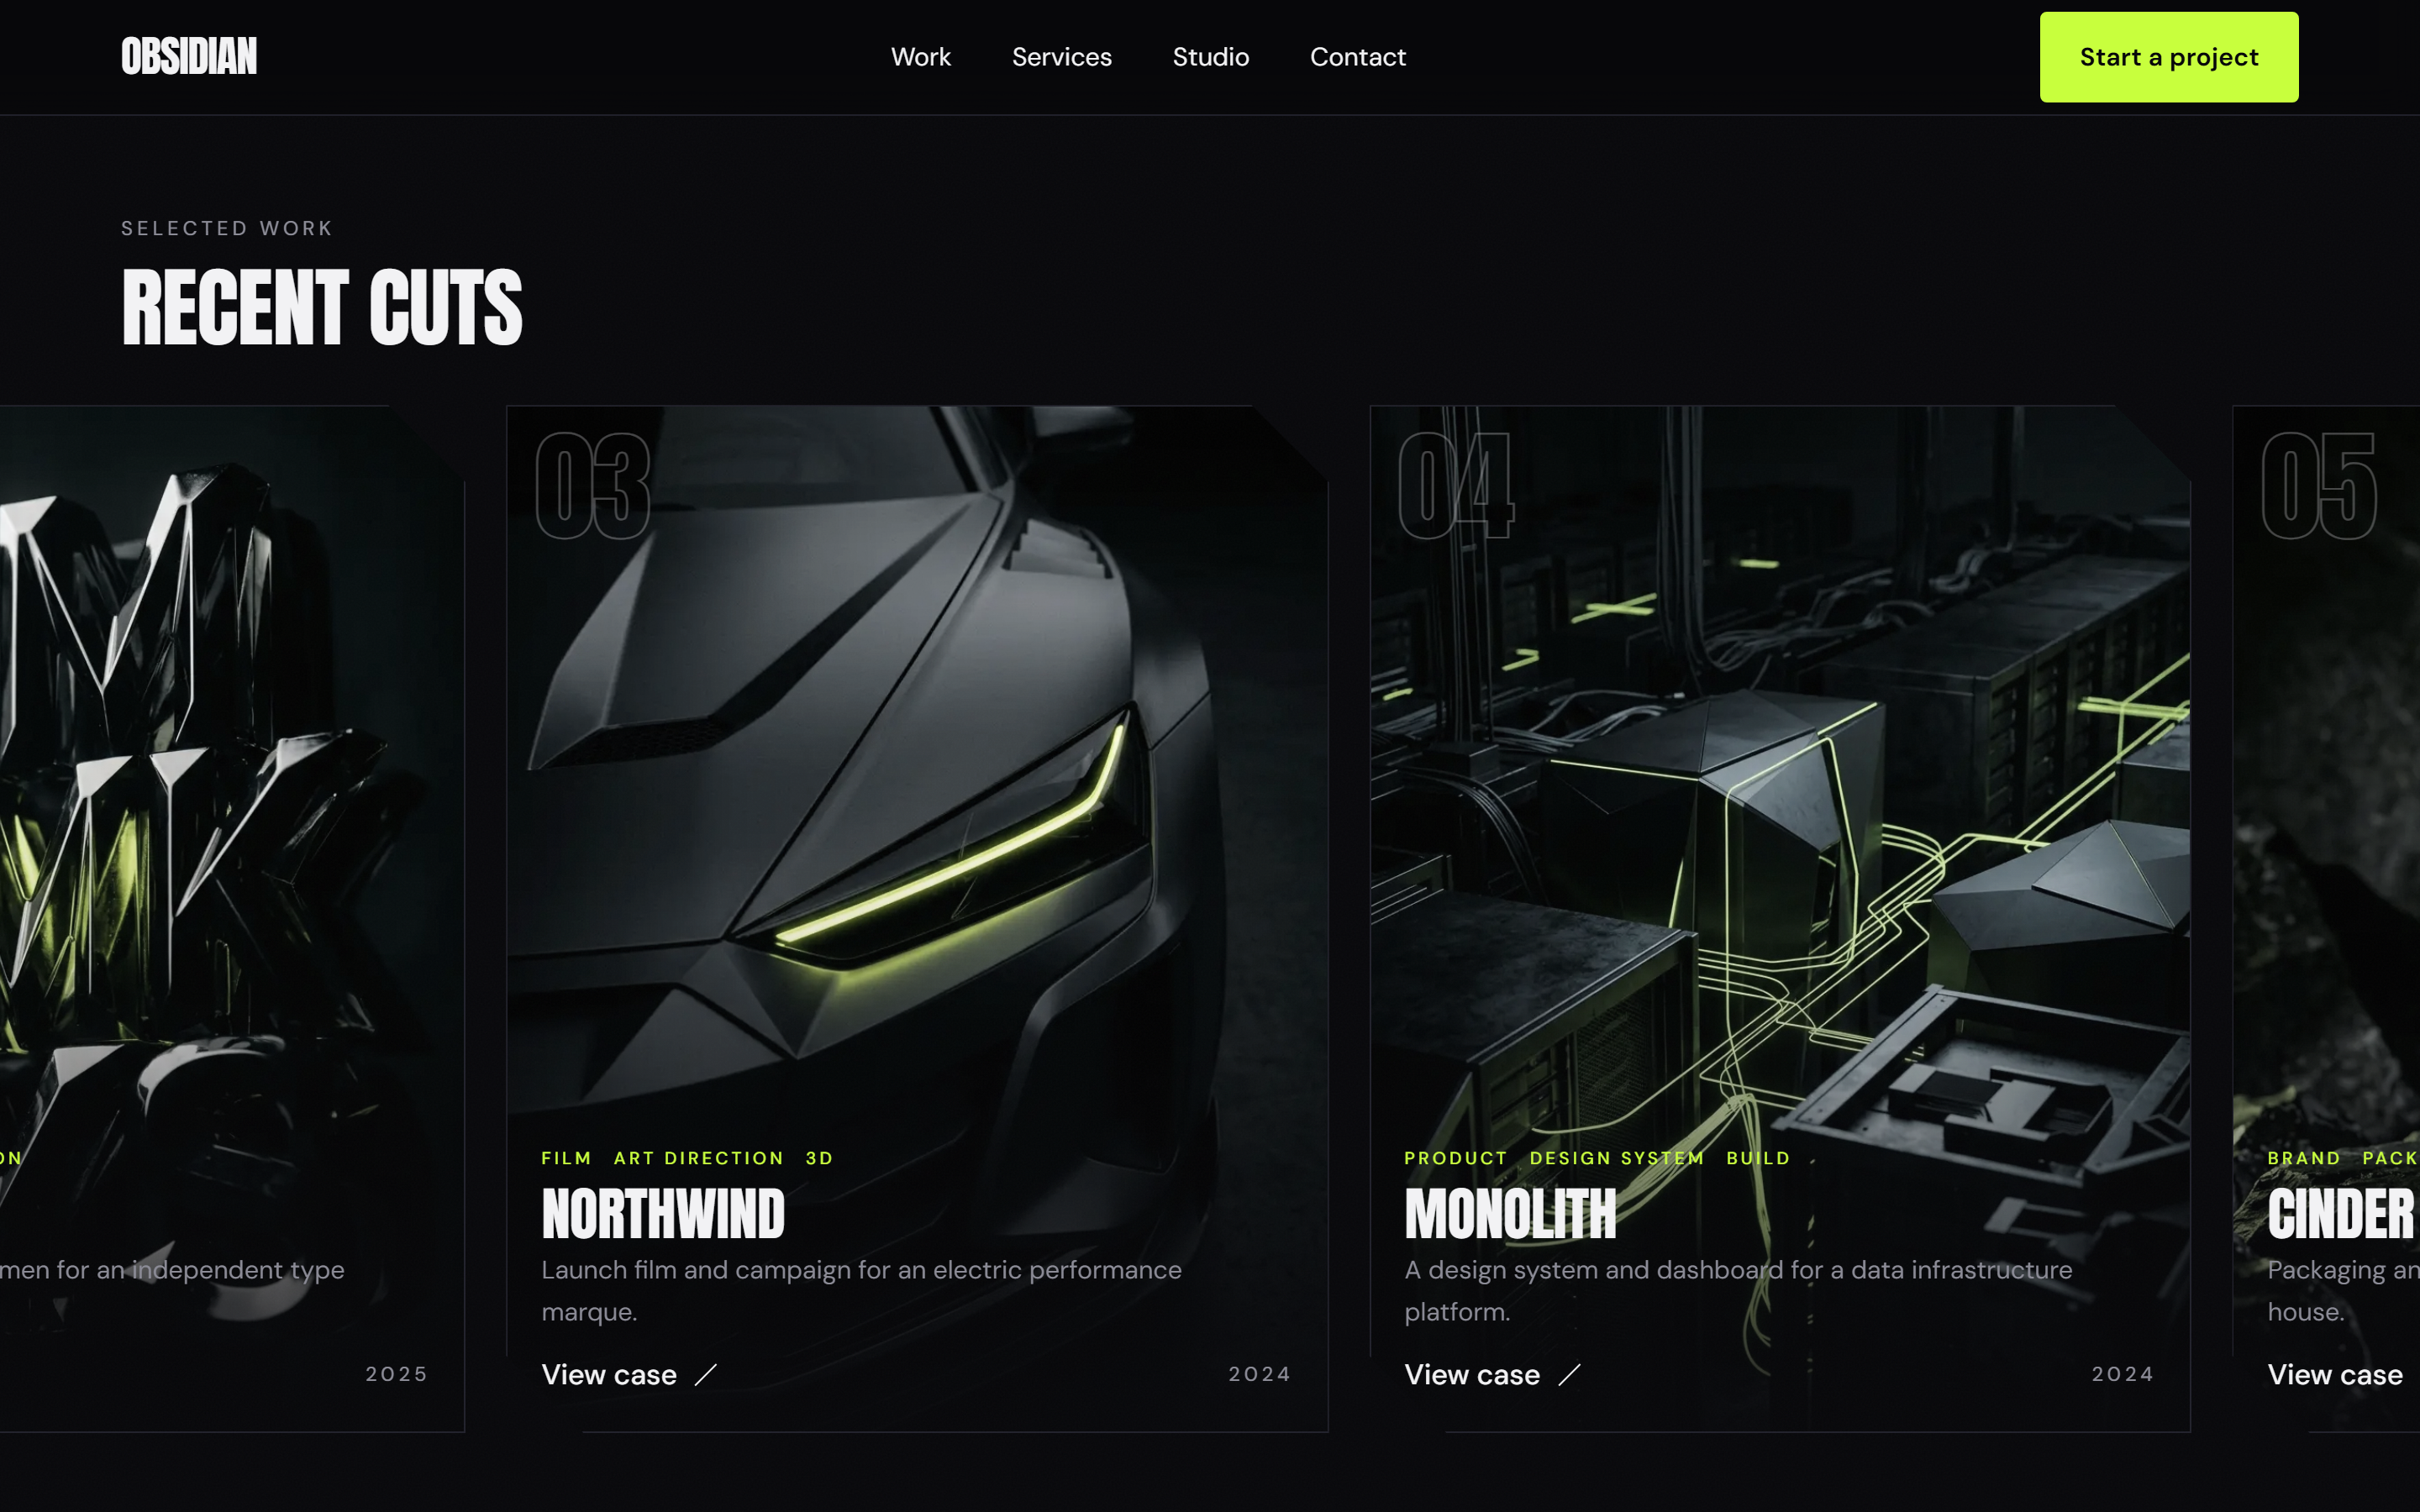Open the Contact nav link
This screenshot has width=2420, height=1512.
(1357, 57)
